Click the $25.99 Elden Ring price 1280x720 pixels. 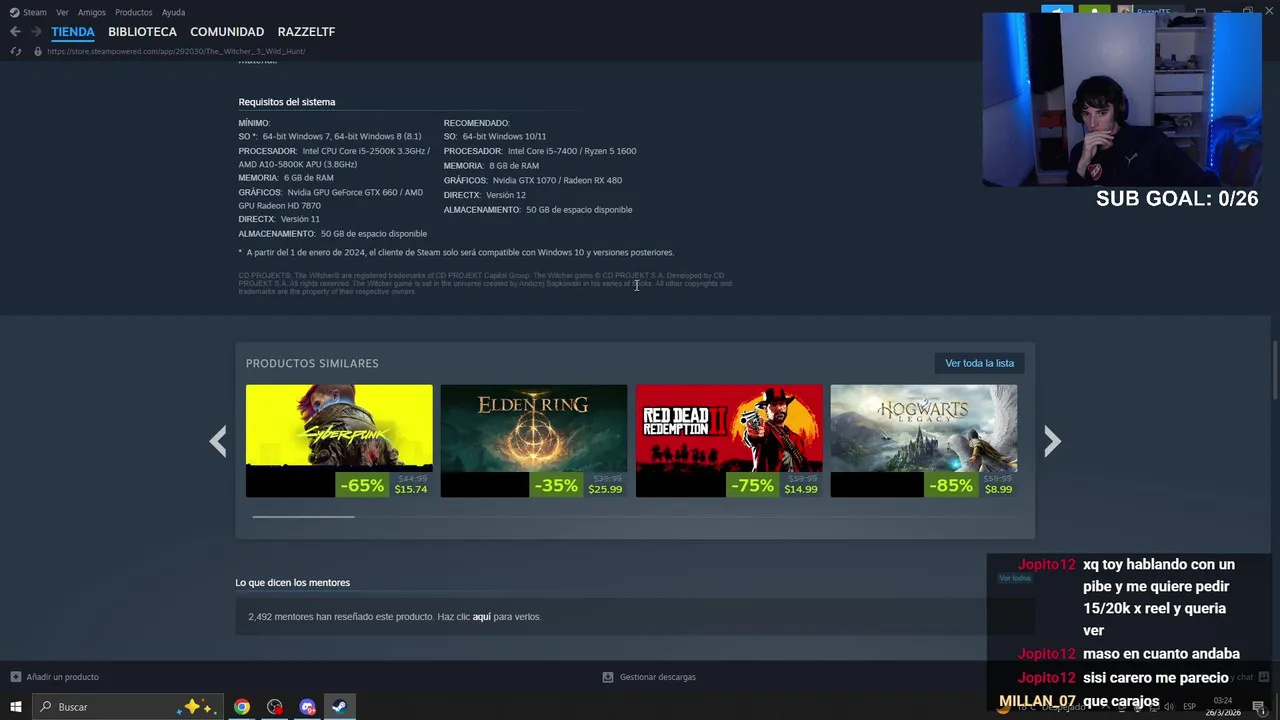click(x=605, y=489)
